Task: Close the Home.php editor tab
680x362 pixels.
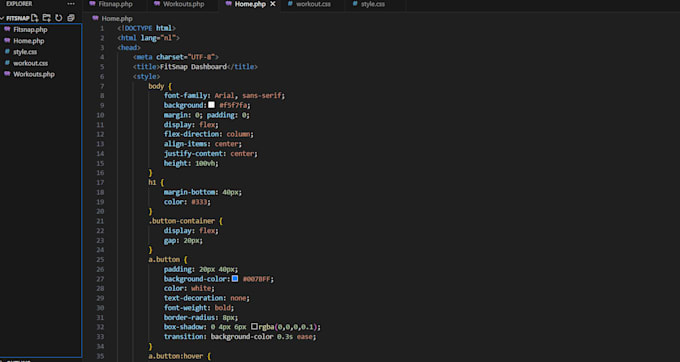Action: 273,4
